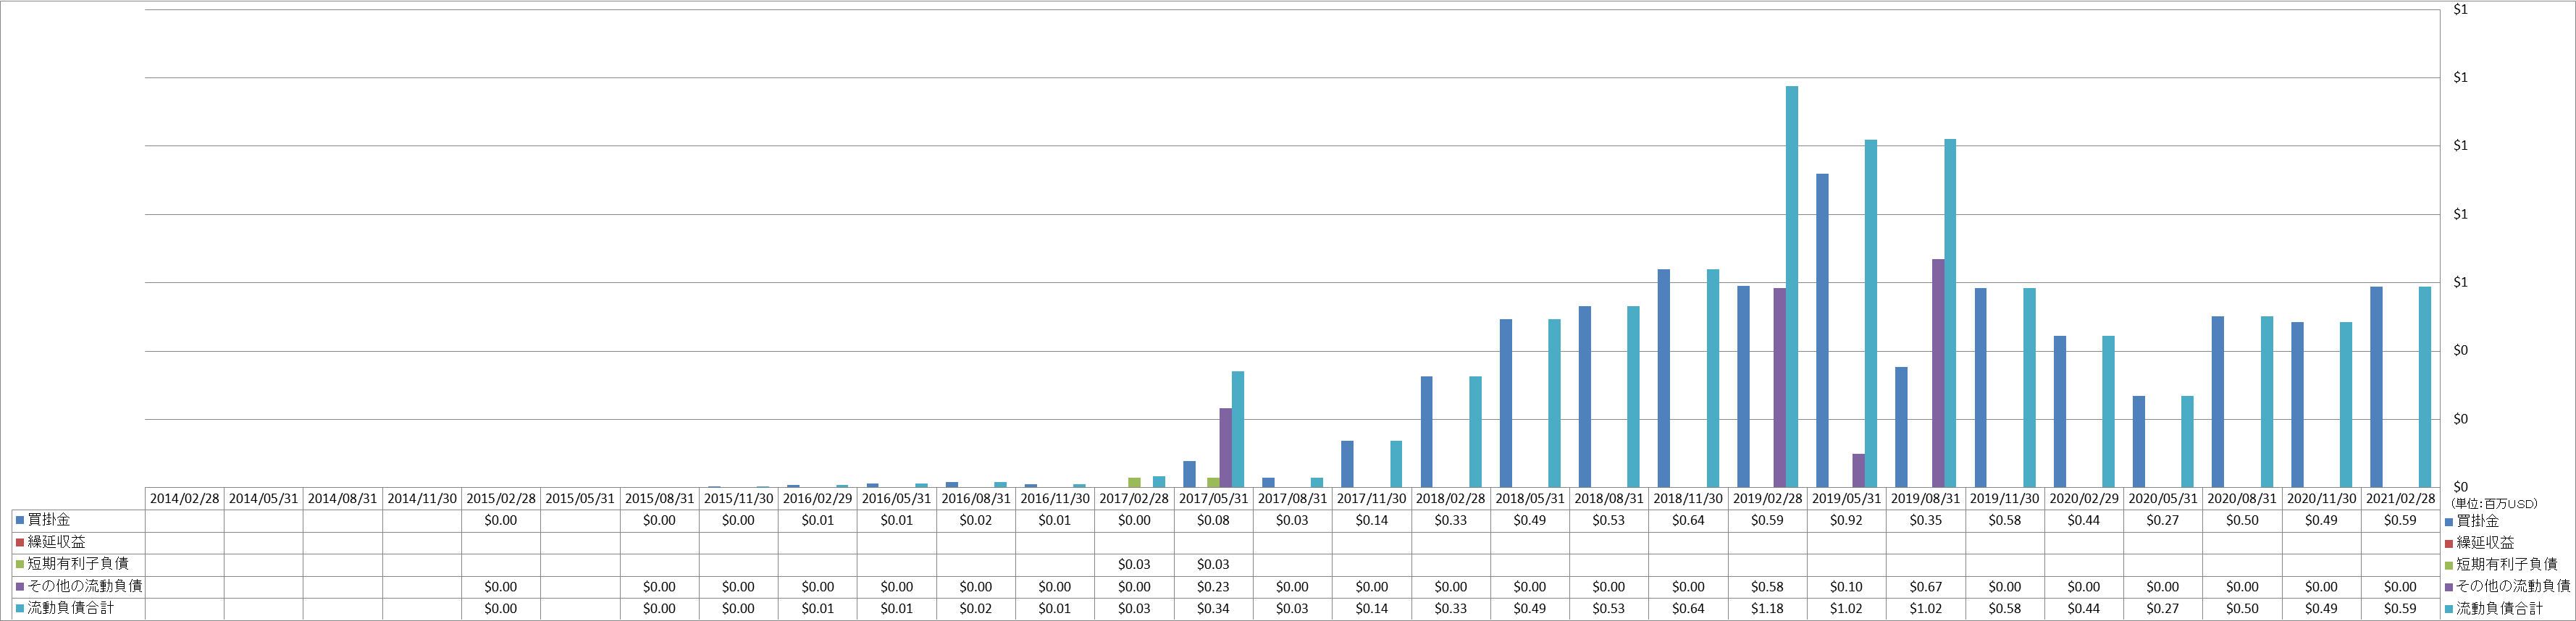Click the green bar for 2017/02/28

1134,483
